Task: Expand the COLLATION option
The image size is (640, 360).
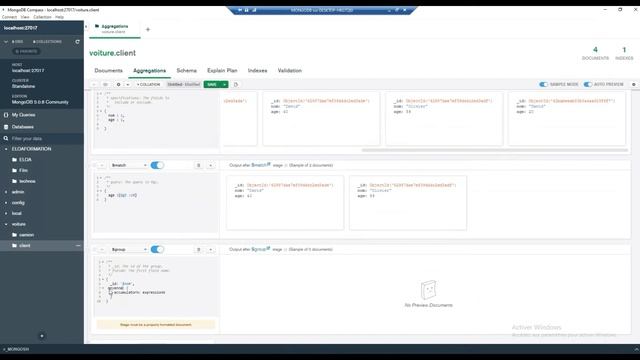Action: coord(148,84)
